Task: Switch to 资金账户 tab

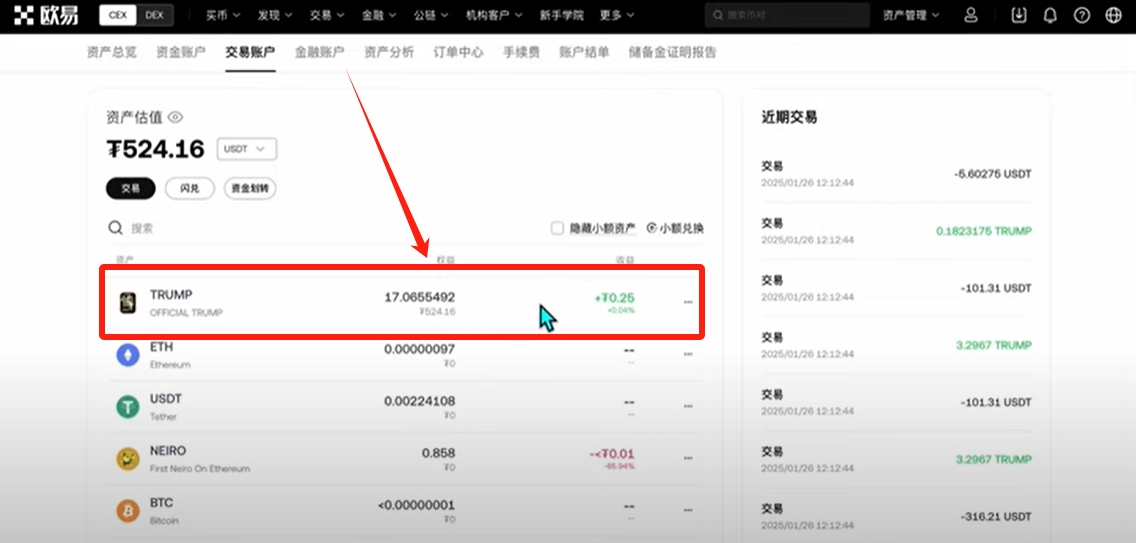Action: (181, 52)
